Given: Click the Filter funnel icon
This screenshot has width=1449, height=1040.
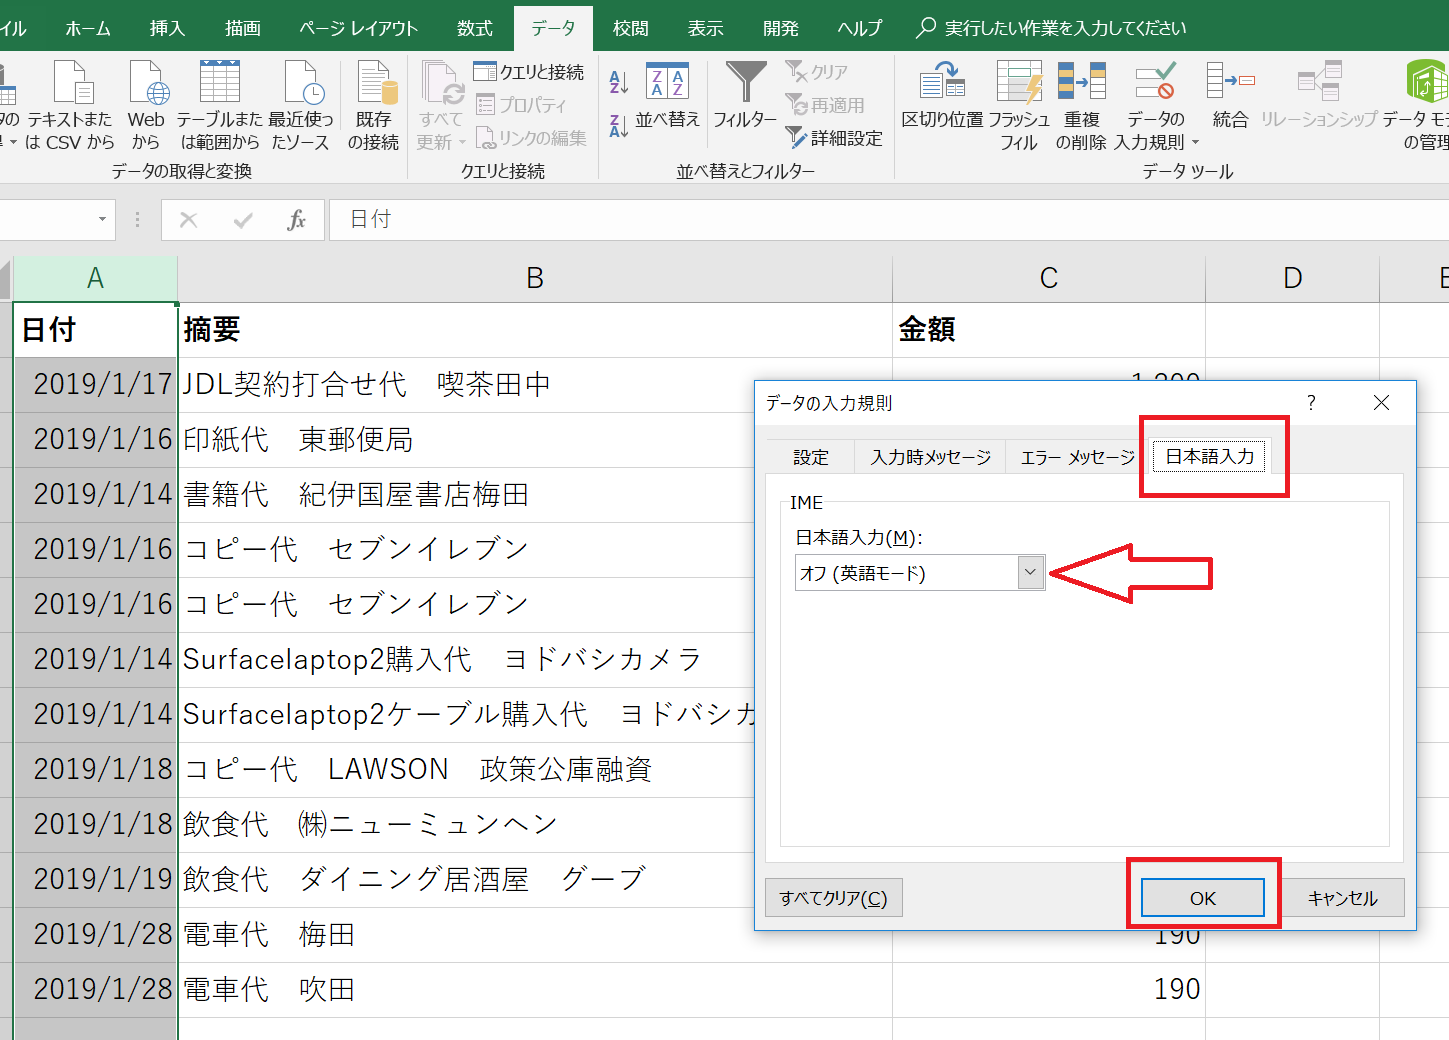Looking at the screenshot, I should (745, 84).
